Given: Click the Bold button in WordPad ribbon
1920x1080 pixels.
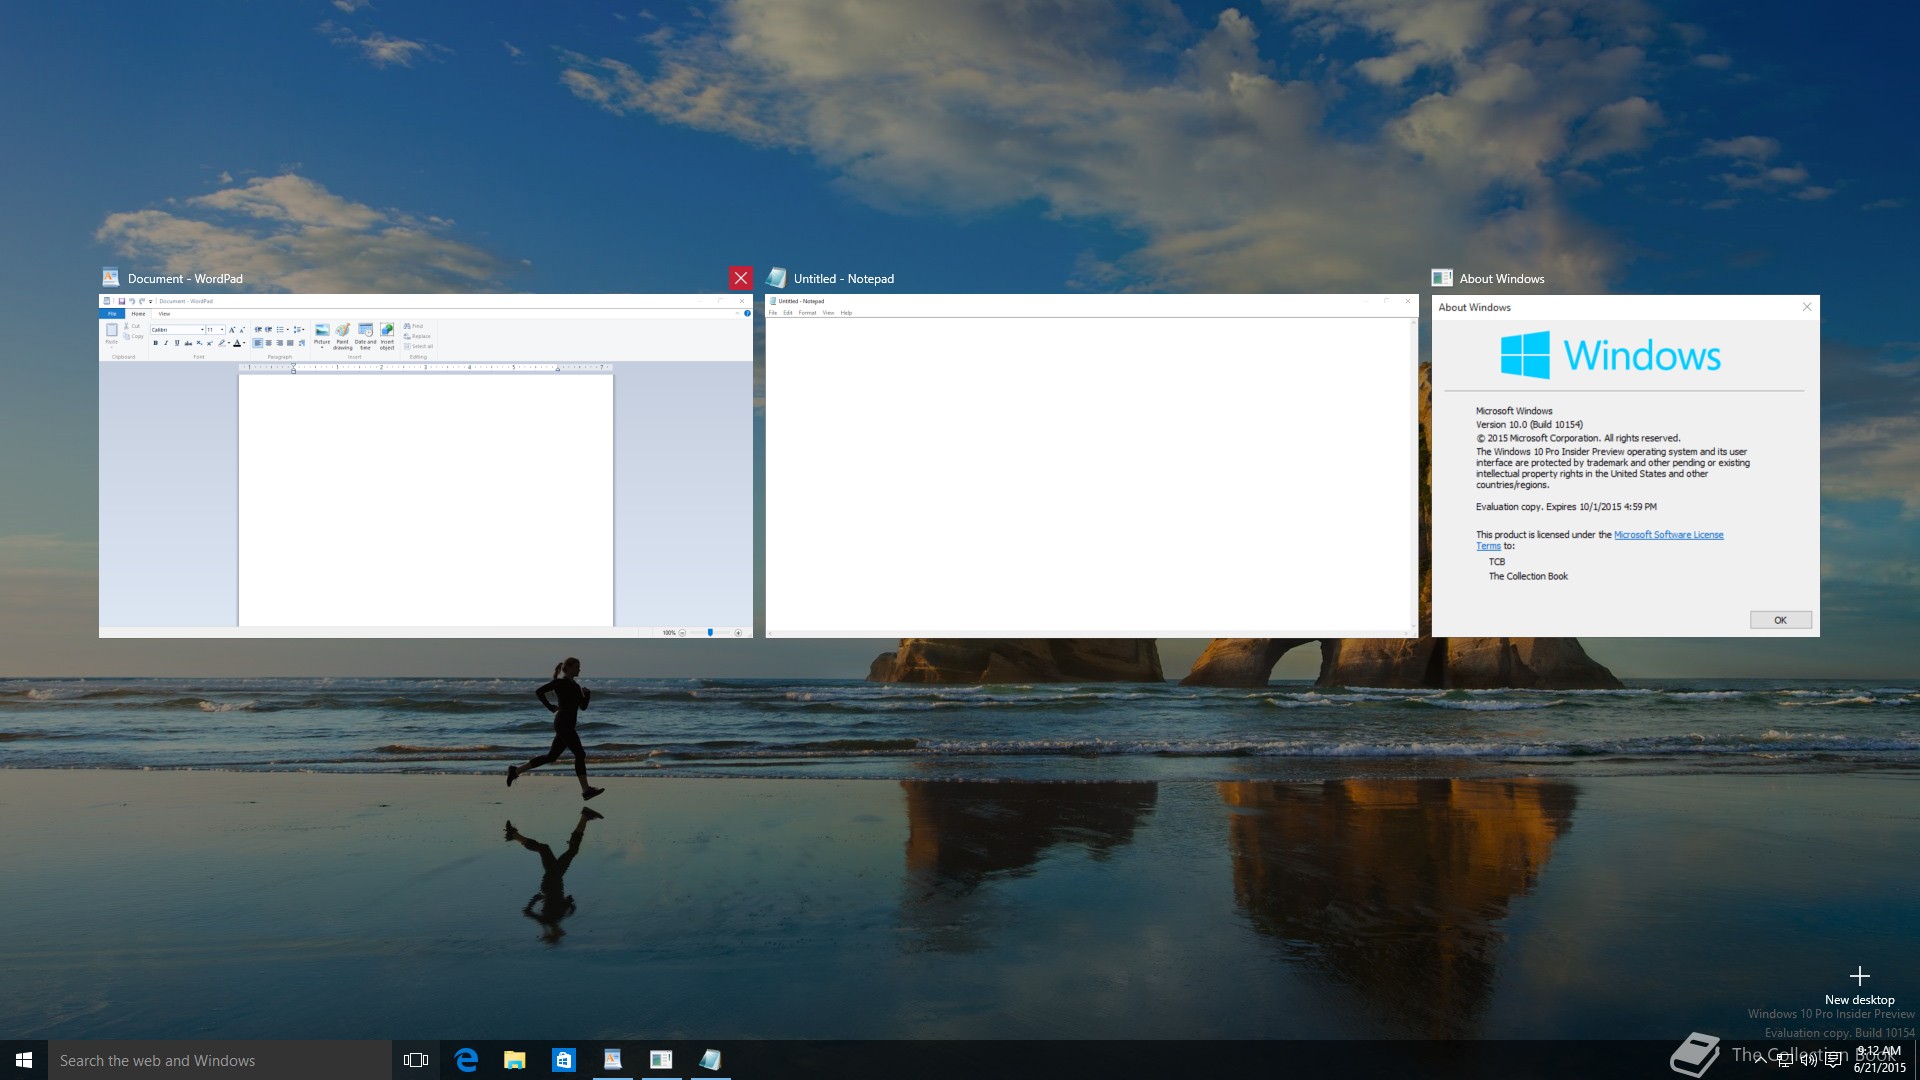Looking at the screenshot, I should (x=155, y=343).
